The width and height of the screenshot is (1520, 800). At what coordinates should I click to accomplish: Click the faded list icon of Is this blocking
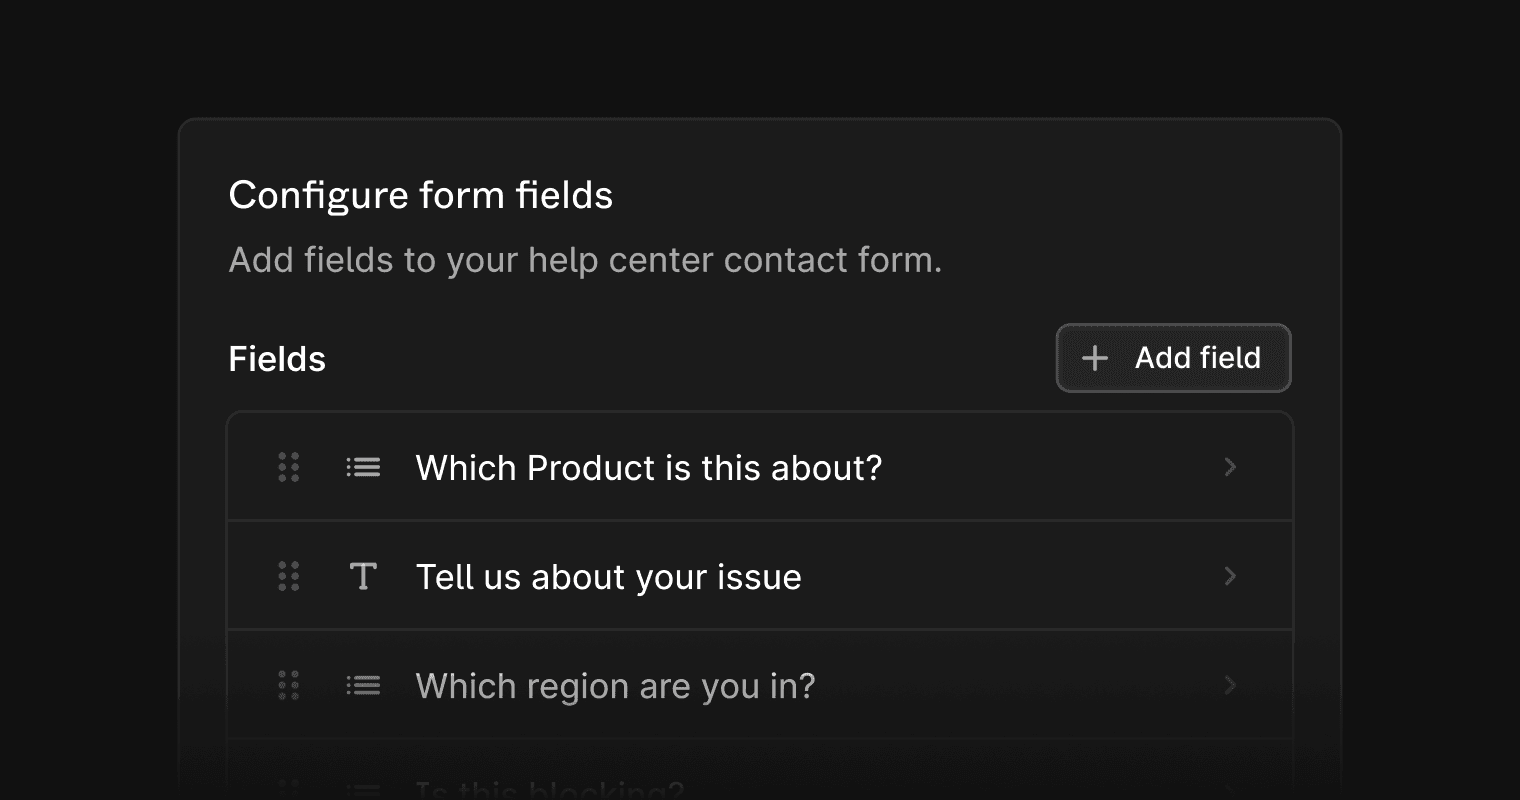[363, 792]
